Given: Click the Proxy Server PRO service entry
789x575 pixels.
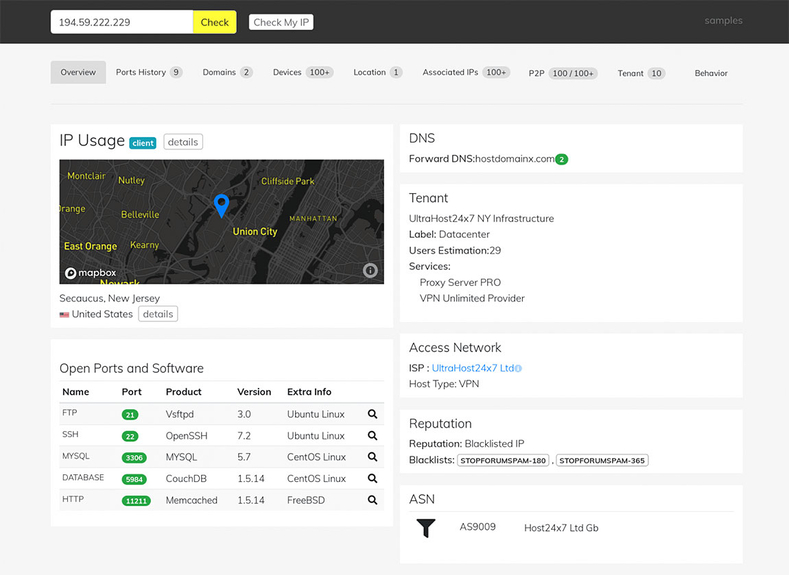Looking at the screenshot, I should pyautogui.click(x=460, y=282).
